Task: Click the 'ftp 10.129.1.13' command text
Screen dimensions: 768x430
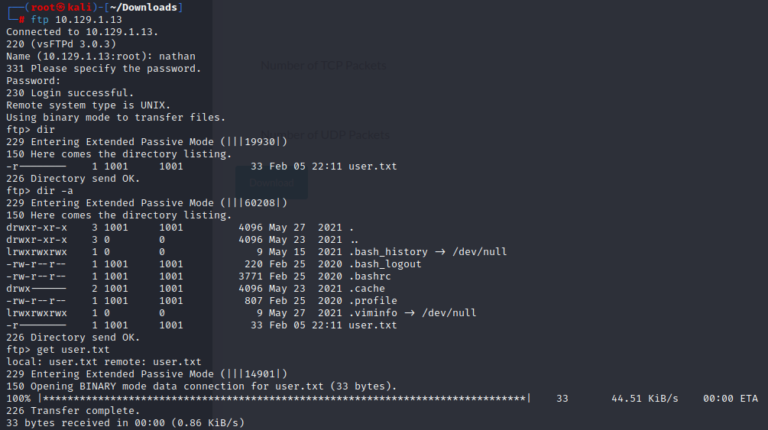Action: pos(73,19)
